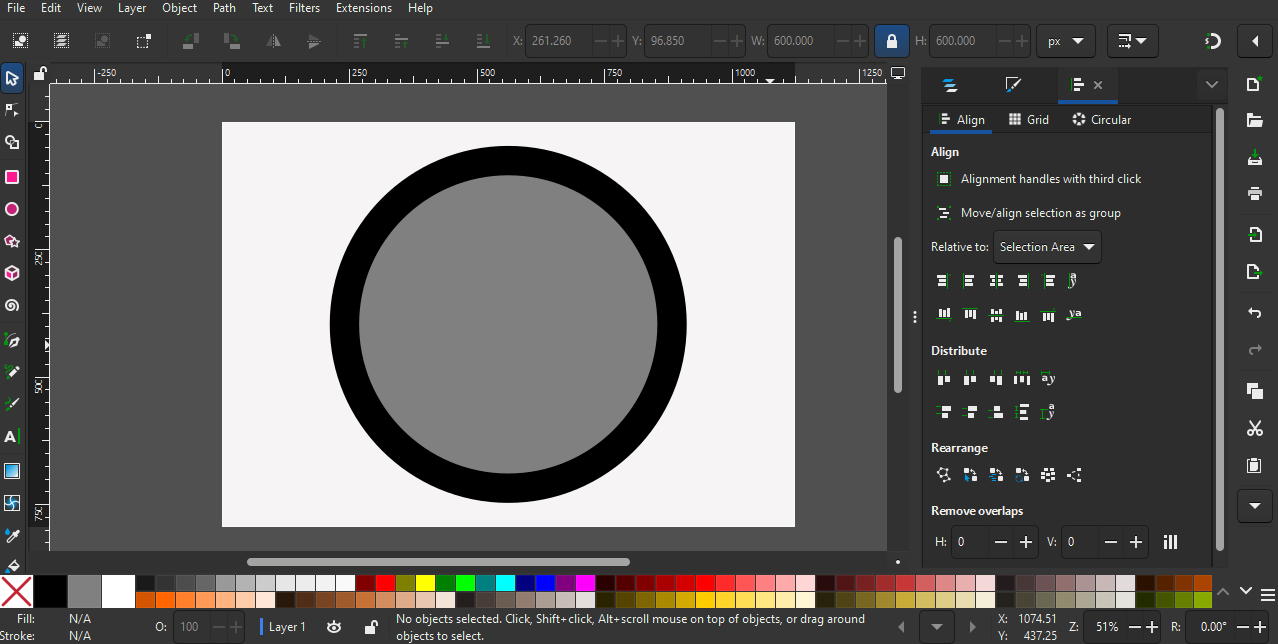Screen dimensions: 1278x644
Task: Choose the Node editing tool
Action: click(12, 110)
